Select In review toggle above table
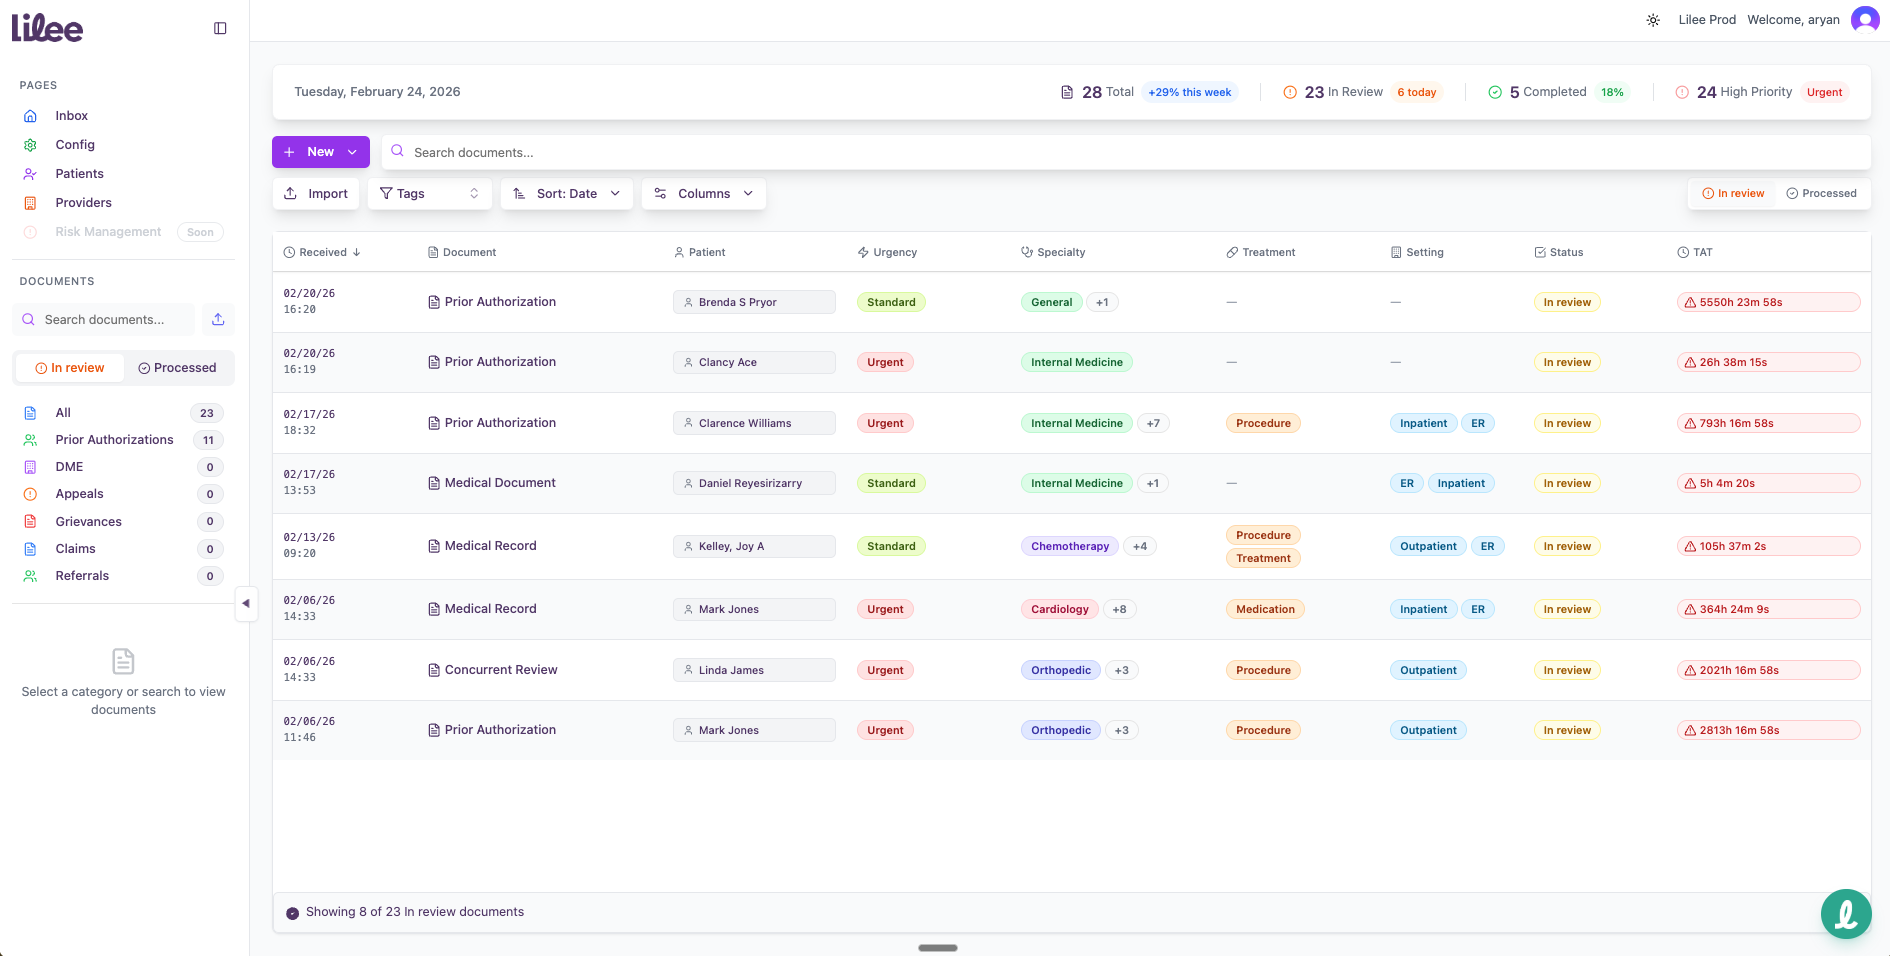The width and height of the screenshot is (1890, 956). [x=1733, y=194]
